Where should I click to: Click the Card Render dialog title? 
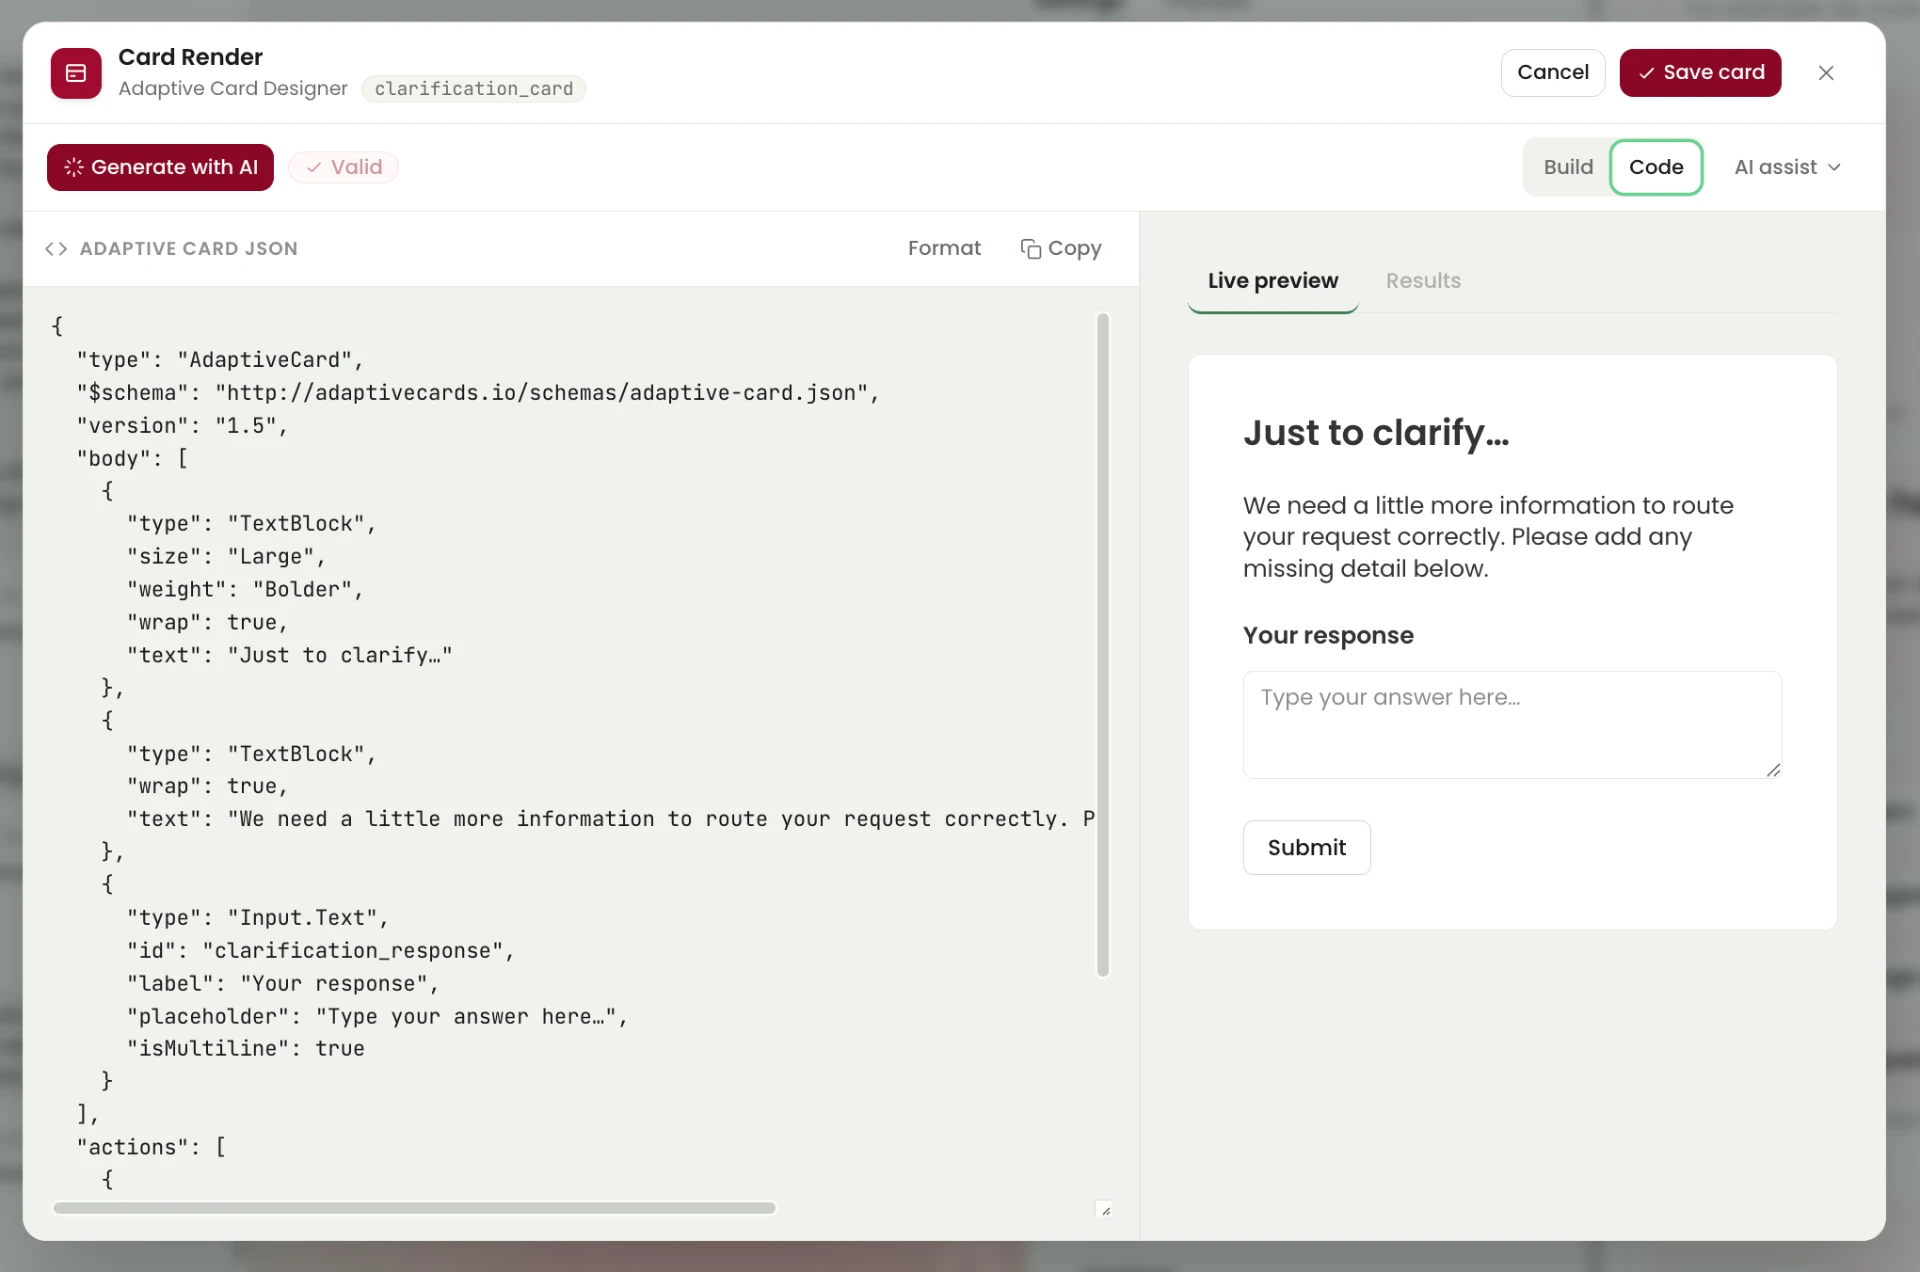click(x=190, y=57)
